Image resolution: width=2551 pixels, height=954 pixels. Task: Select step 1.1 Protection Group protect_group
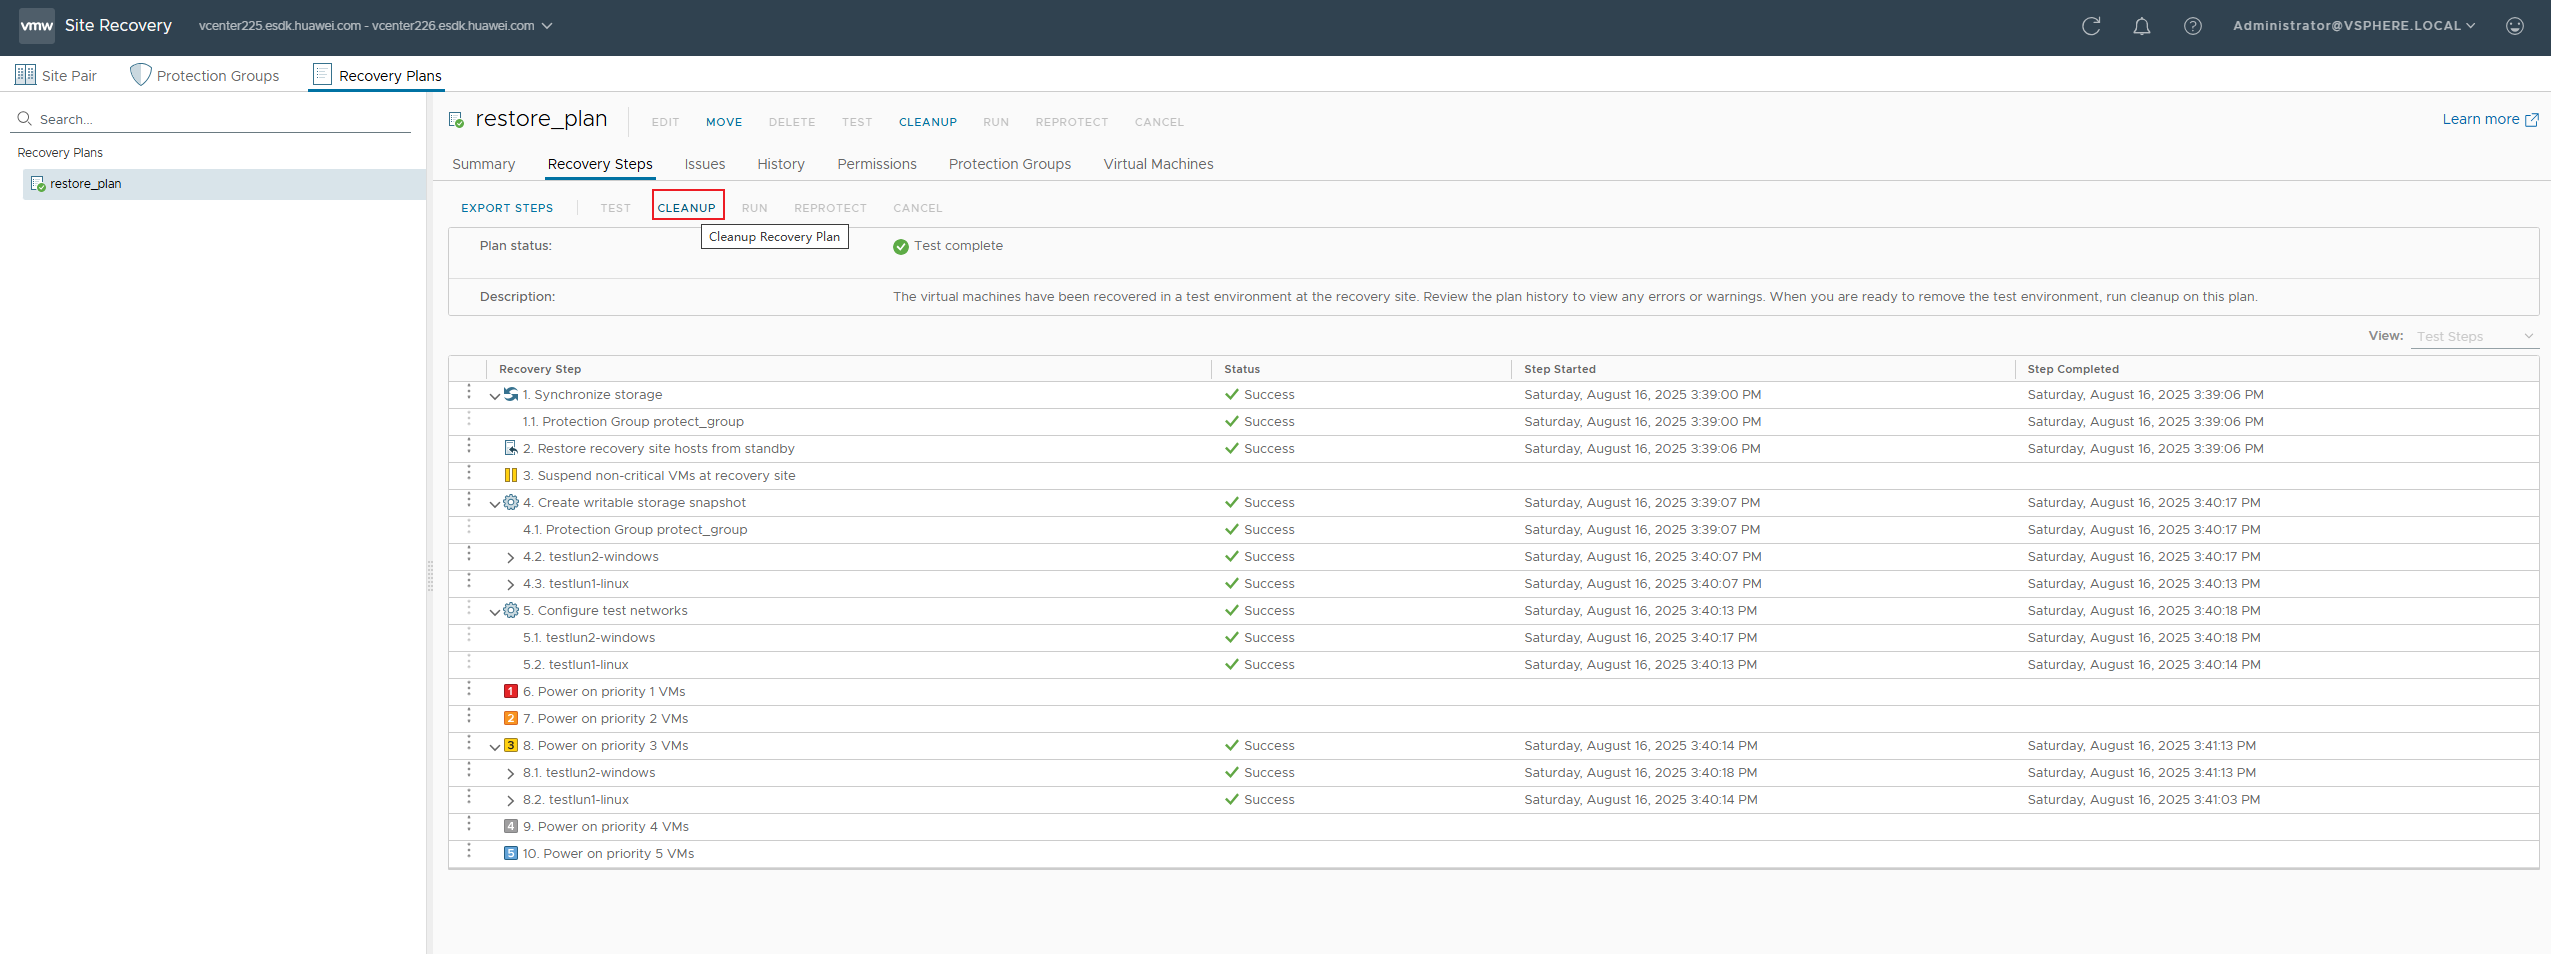pos(1494,421)
